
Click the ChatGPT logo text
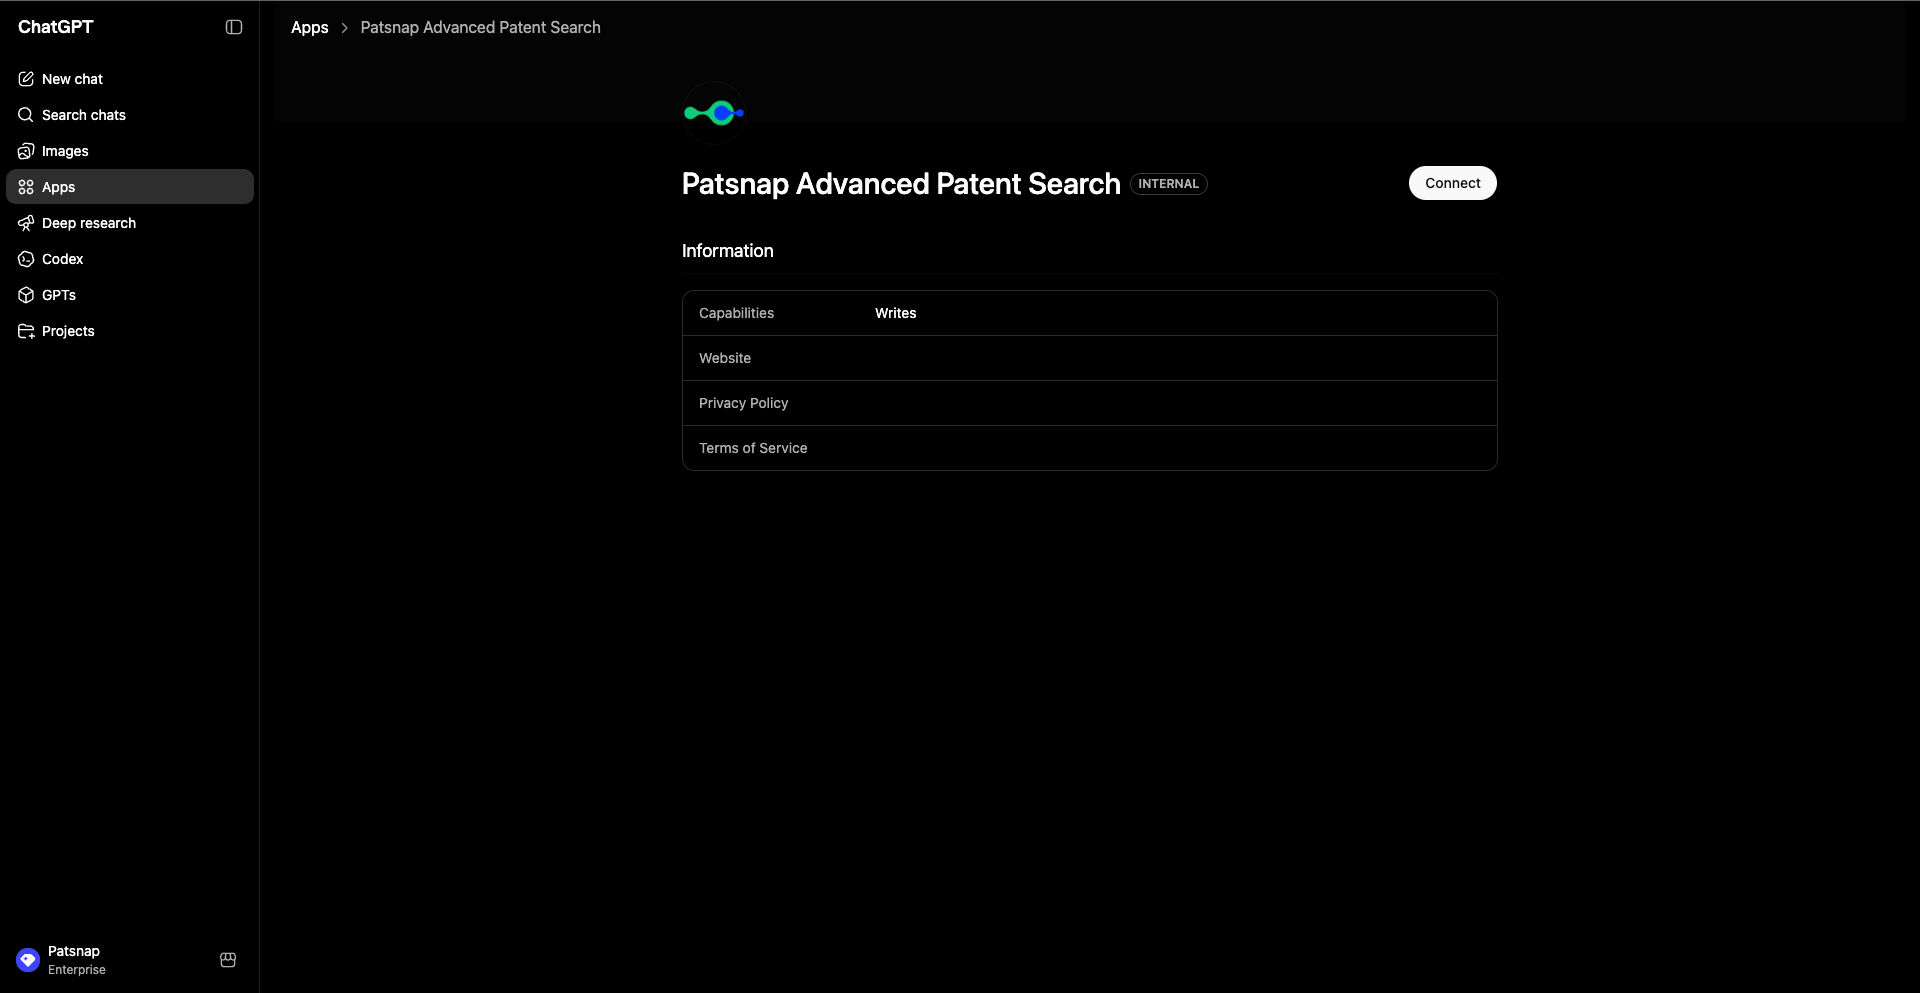56,27
